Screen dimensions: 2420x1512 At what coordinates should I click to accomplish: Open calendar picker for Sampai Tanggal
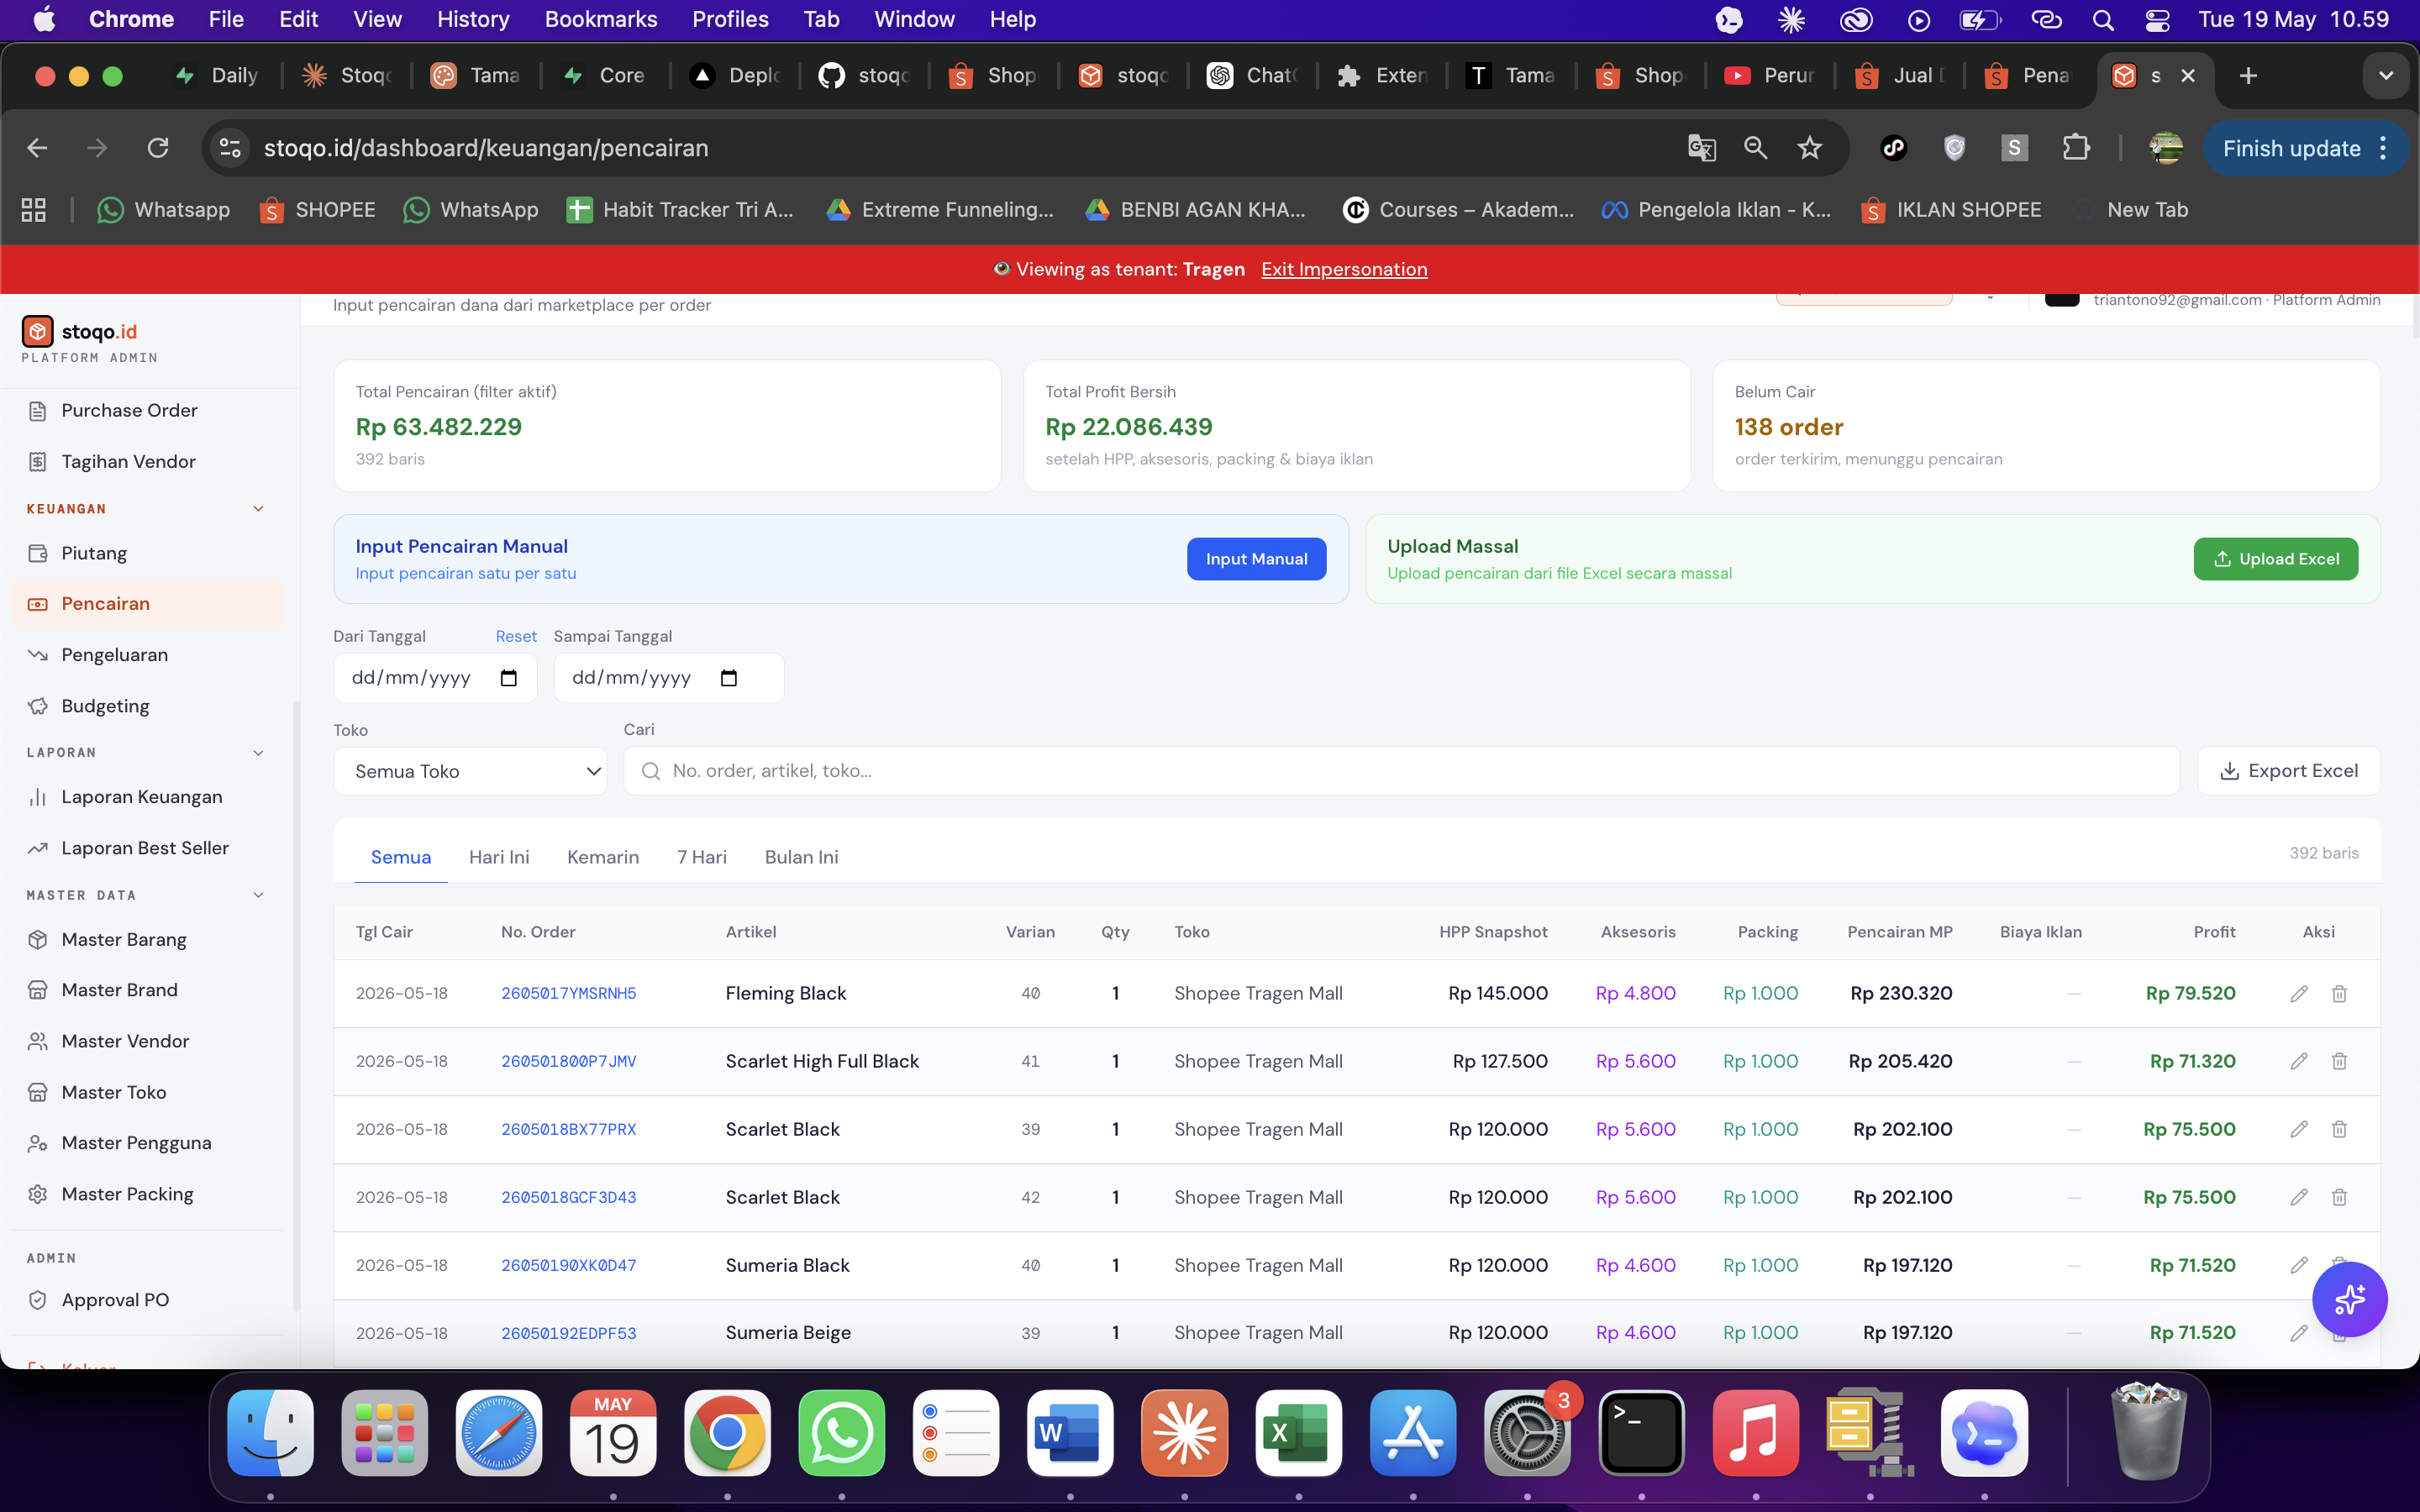(729, 678)
